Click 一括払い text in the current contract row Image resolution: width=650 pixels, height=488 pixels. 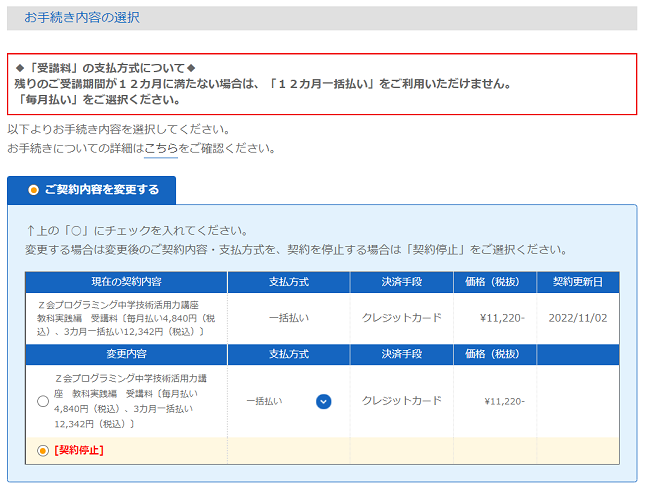tap(289, 318)
